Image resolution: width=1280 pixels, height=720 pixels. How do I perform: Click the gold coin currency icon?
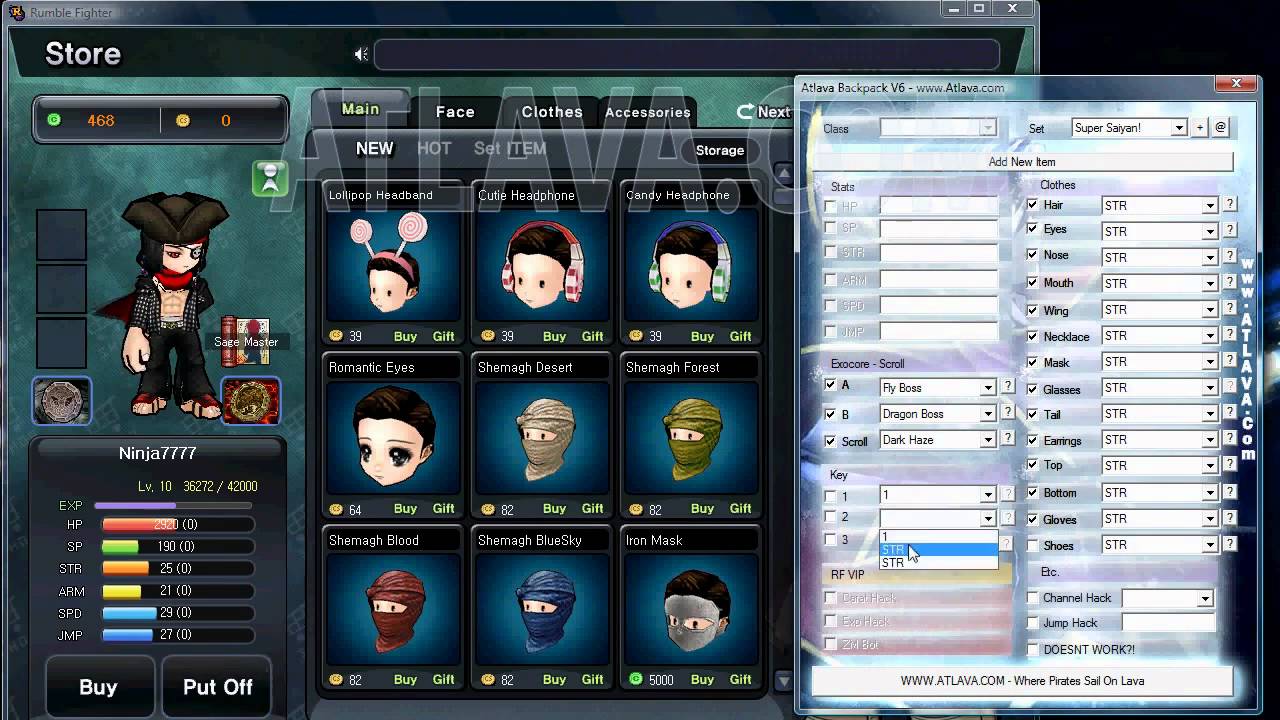(x=182, y=120)
